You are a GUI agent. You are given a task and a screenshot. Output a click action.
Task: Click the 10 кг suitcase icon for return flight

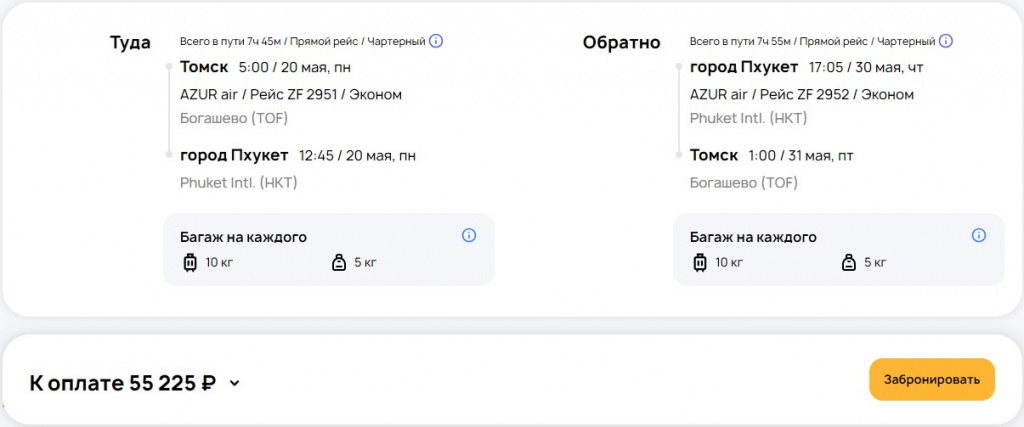point(698,263)
